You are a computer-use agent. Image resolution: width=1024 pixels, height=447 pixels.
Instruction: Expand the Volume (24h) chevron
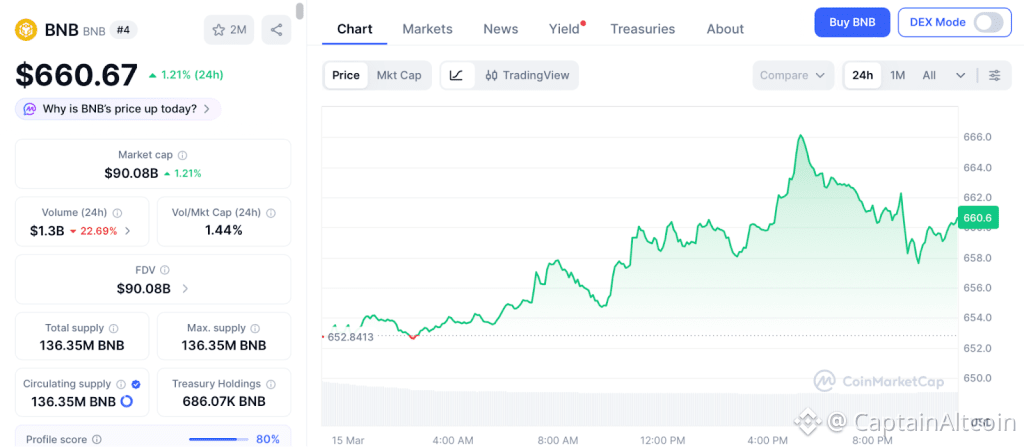point(127,231)
